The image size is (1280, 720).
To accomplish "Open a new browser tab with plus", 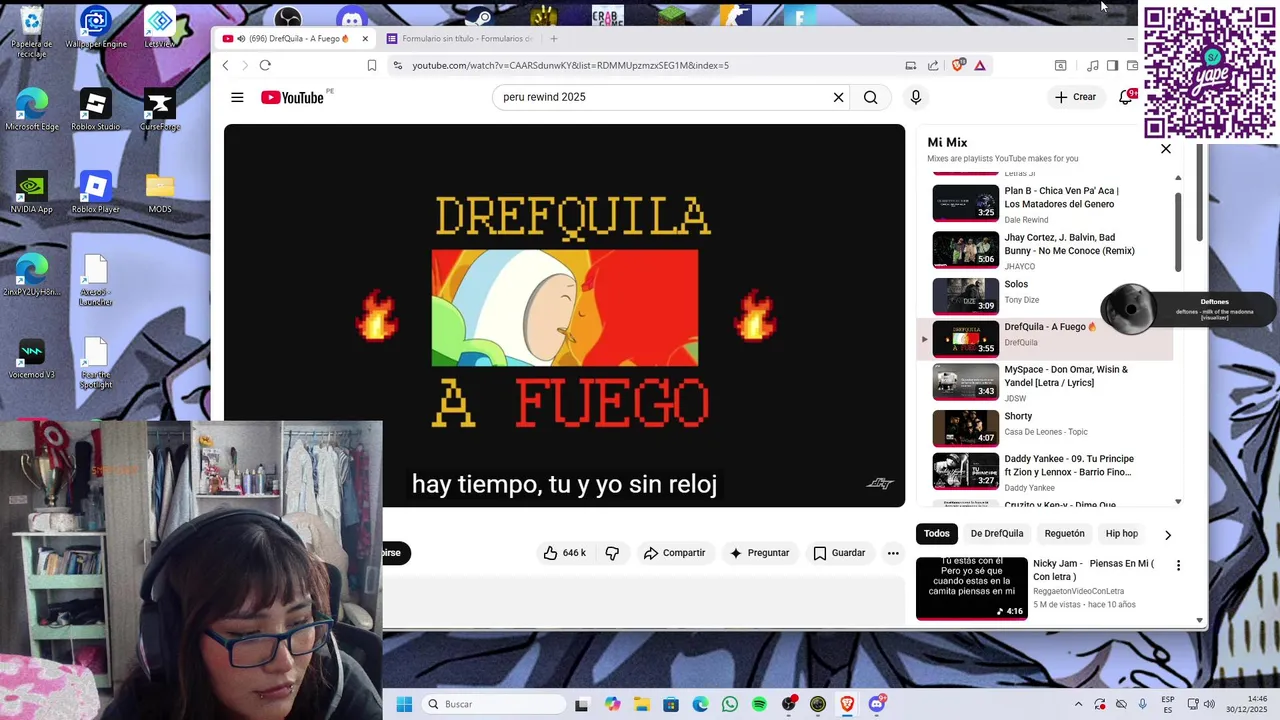I will tap(554, 38).
